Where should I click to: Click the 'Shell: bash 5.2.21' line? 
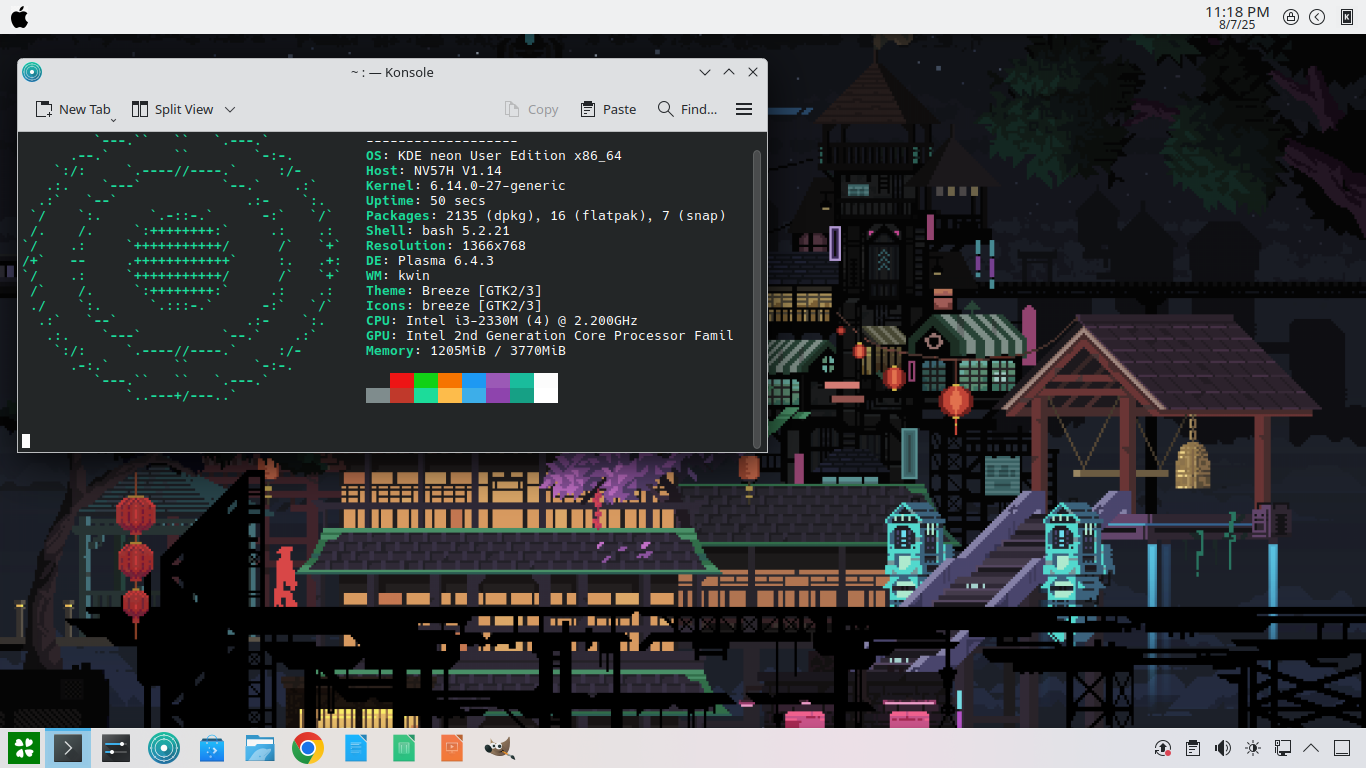click(438, 231)
